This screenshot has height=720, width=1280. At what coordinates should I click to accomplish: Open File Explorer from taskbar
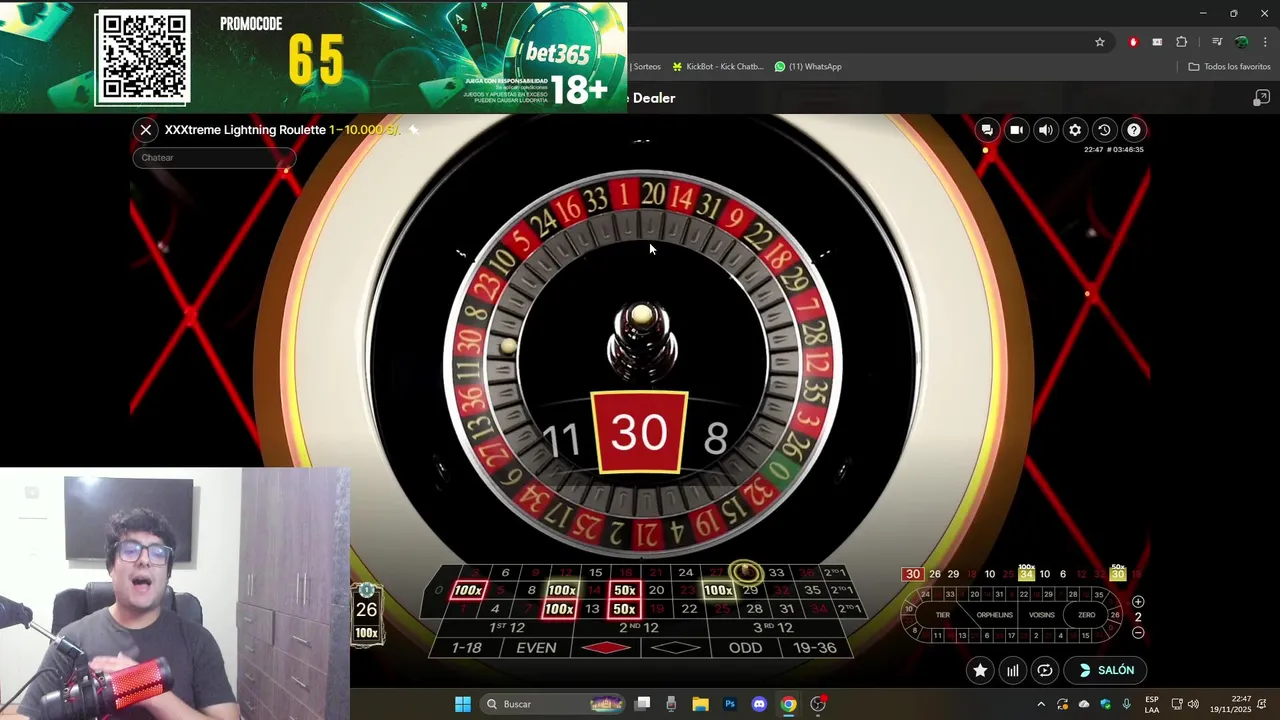coord(700,704)
